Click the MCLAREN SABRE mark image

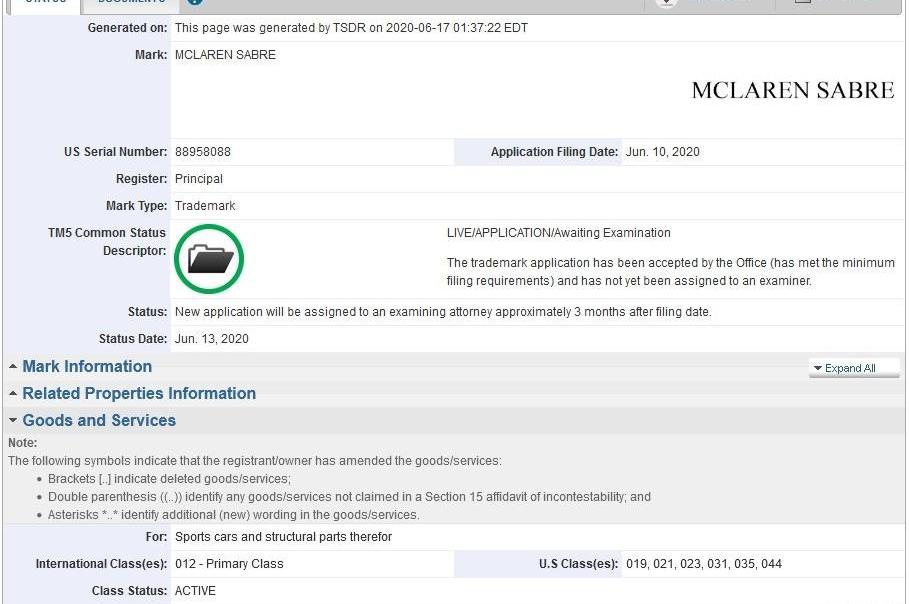coord(792,90)
